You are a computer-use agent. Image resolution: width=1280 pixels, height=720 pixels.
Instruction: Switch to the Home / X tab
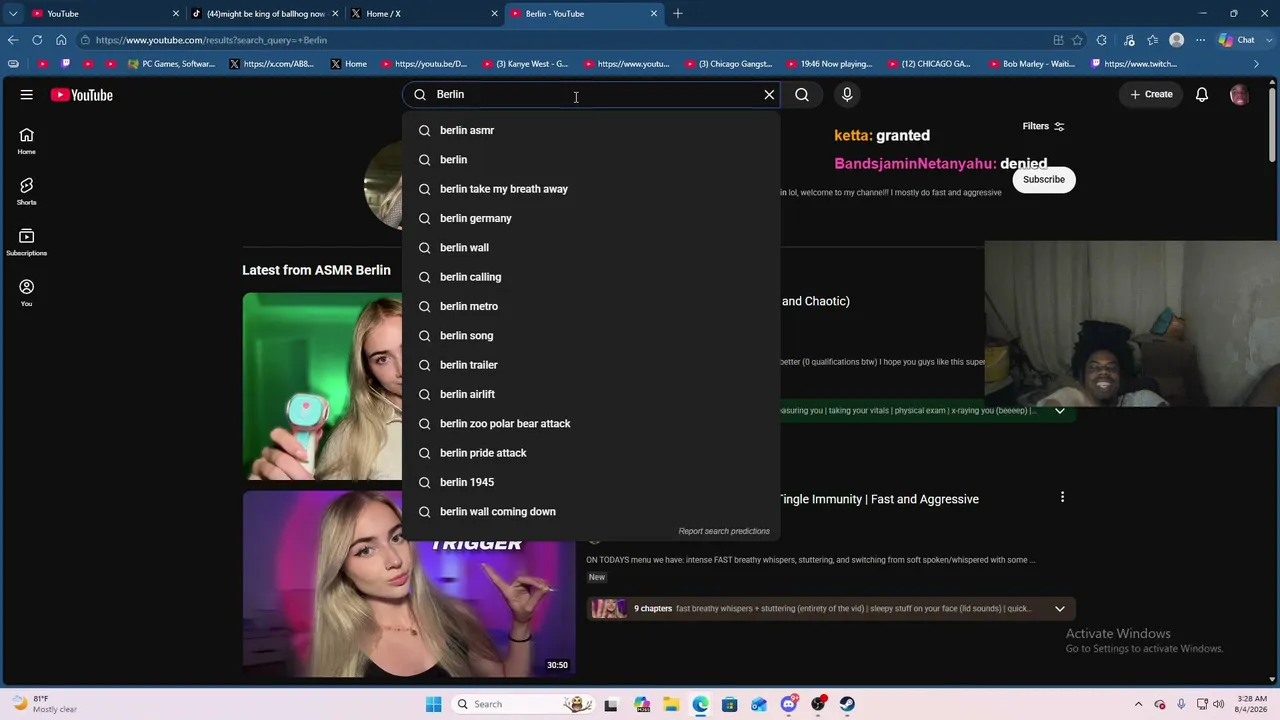(x=424, y=14)
